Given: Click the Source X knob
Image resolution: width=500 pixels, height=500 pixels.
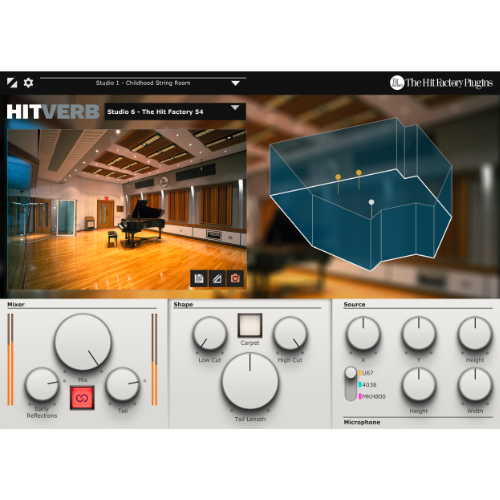Looking at the screenshot, I should 363,334.
